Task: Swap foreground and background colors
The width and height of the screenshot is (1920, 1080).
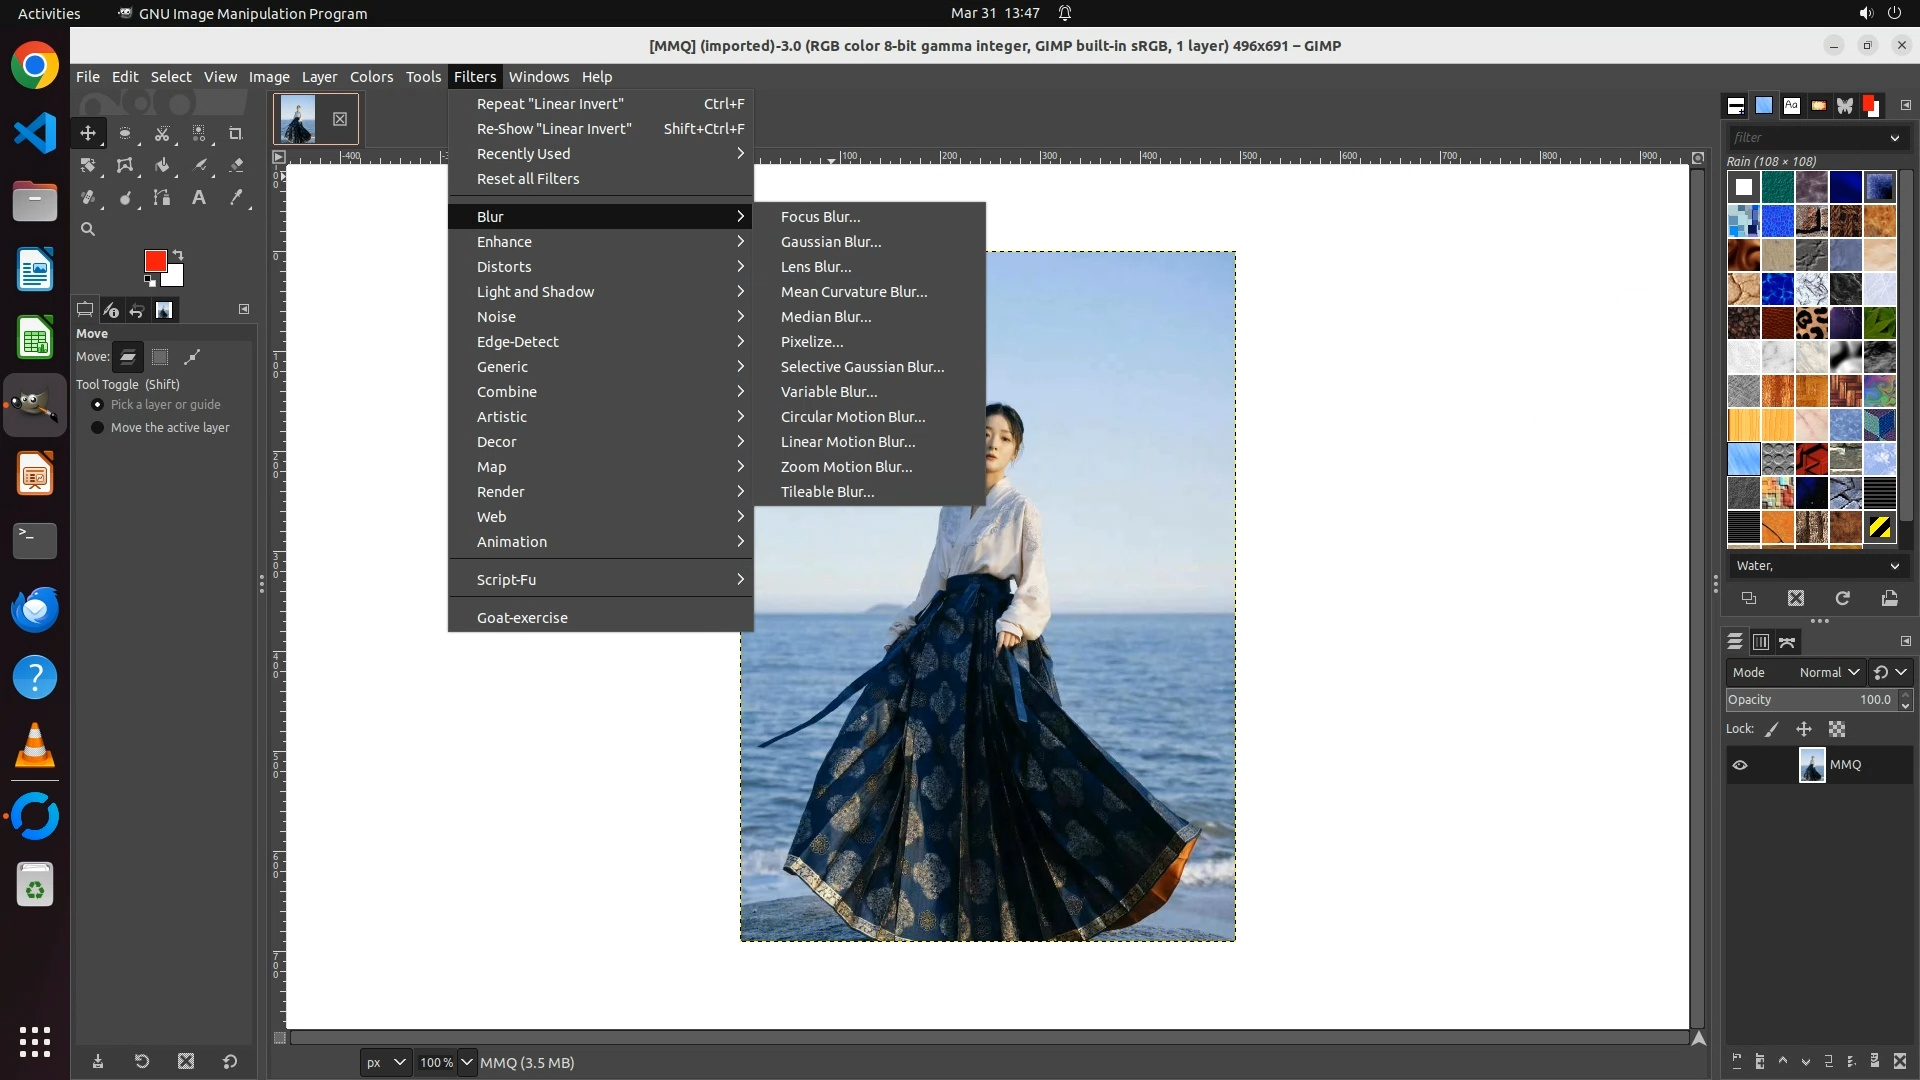Action: point(178,254)
